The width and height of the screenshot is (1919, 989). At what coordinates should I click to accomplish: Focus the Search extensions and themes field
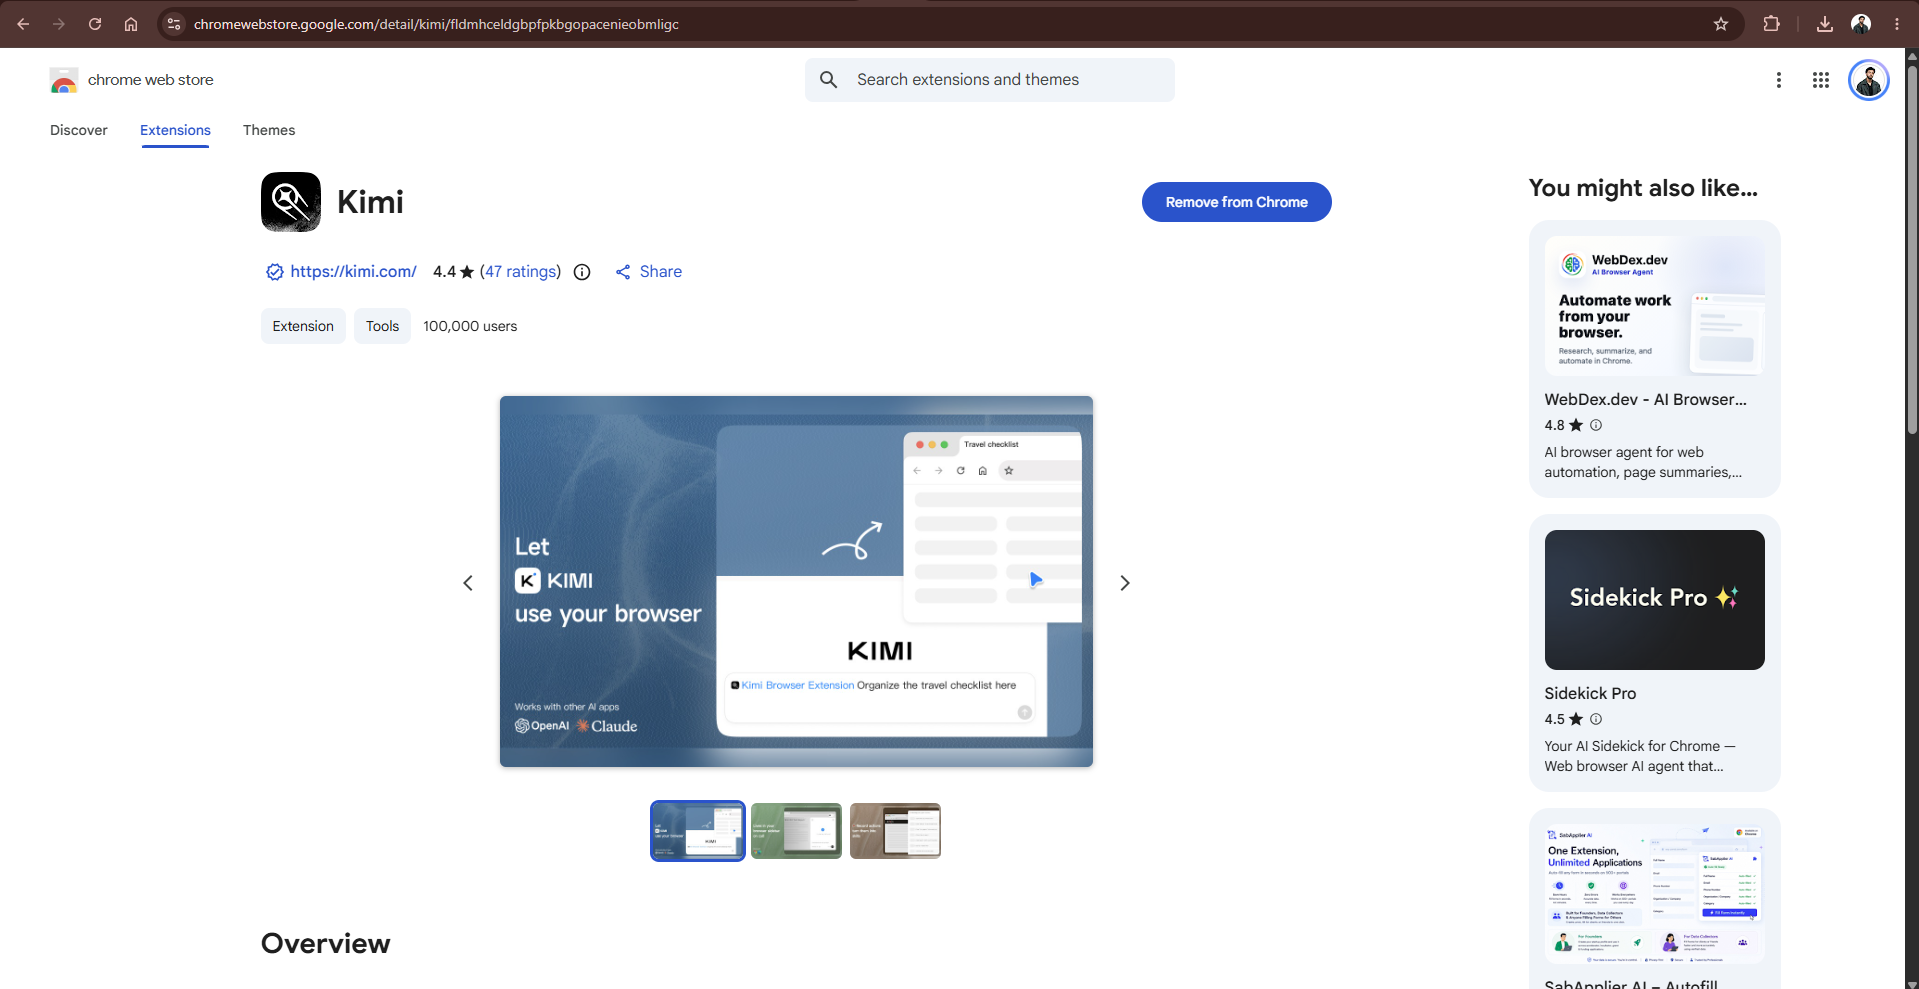click(x=990, y=80)
